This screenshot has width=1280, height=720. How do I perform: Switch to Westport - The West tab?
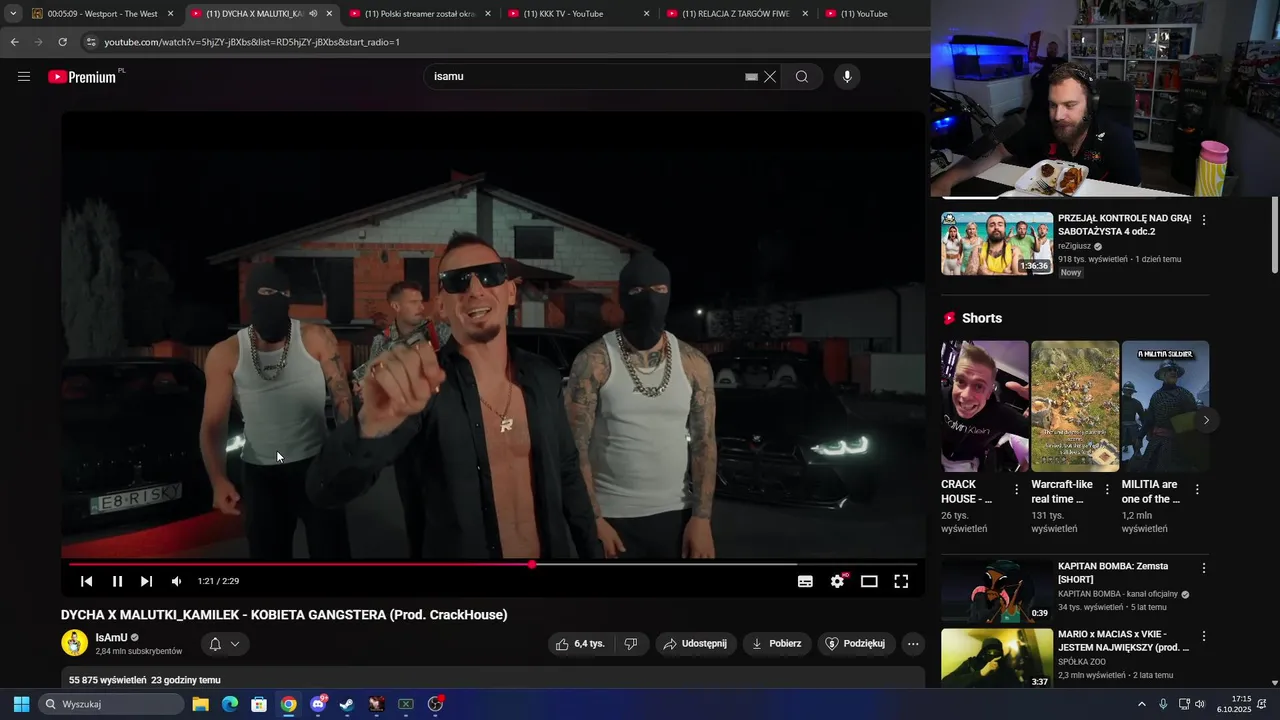[102, 14]
